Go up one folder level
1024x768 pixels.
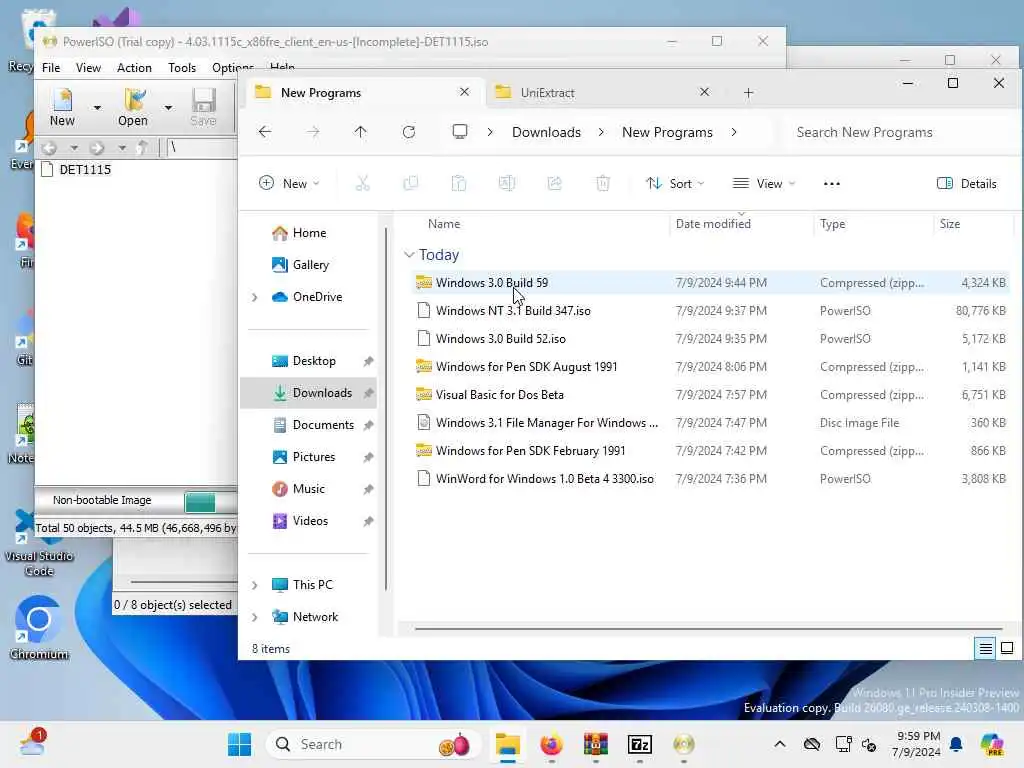pos(360,132)
